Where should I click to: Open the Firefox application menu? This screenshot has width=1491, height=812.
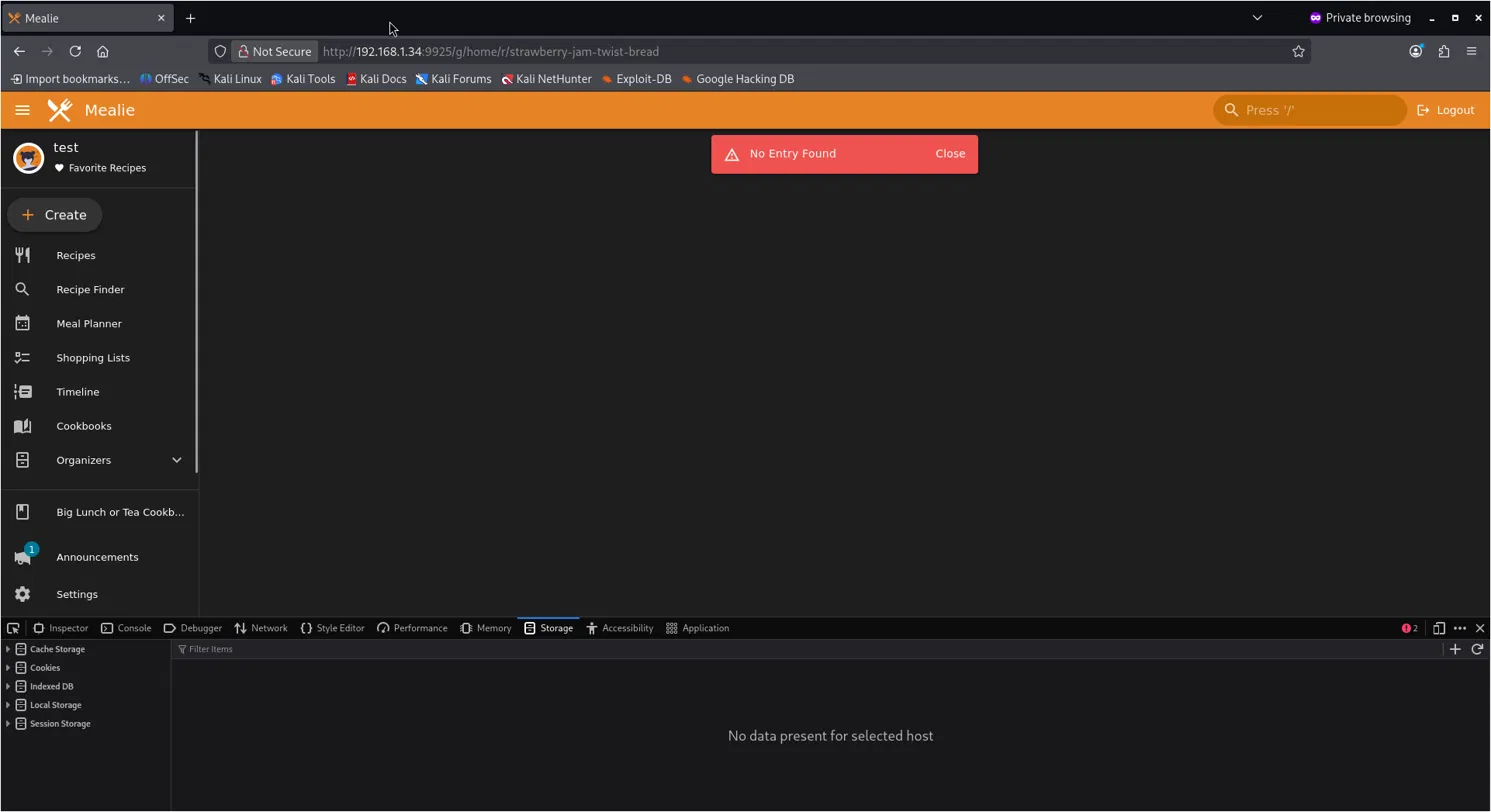coord(1471,51)
